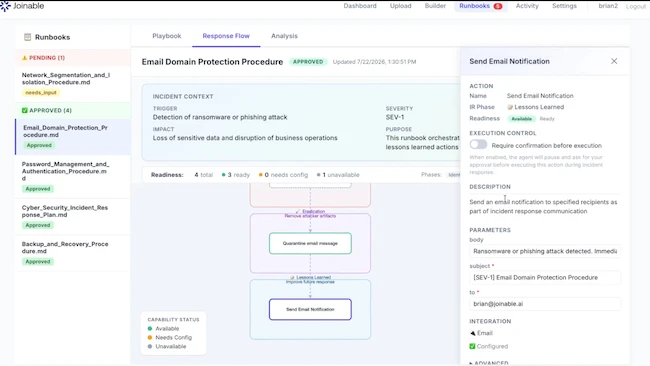Open Network_Segmentation_and_Isolation_Procedure.md runbook

73,84
